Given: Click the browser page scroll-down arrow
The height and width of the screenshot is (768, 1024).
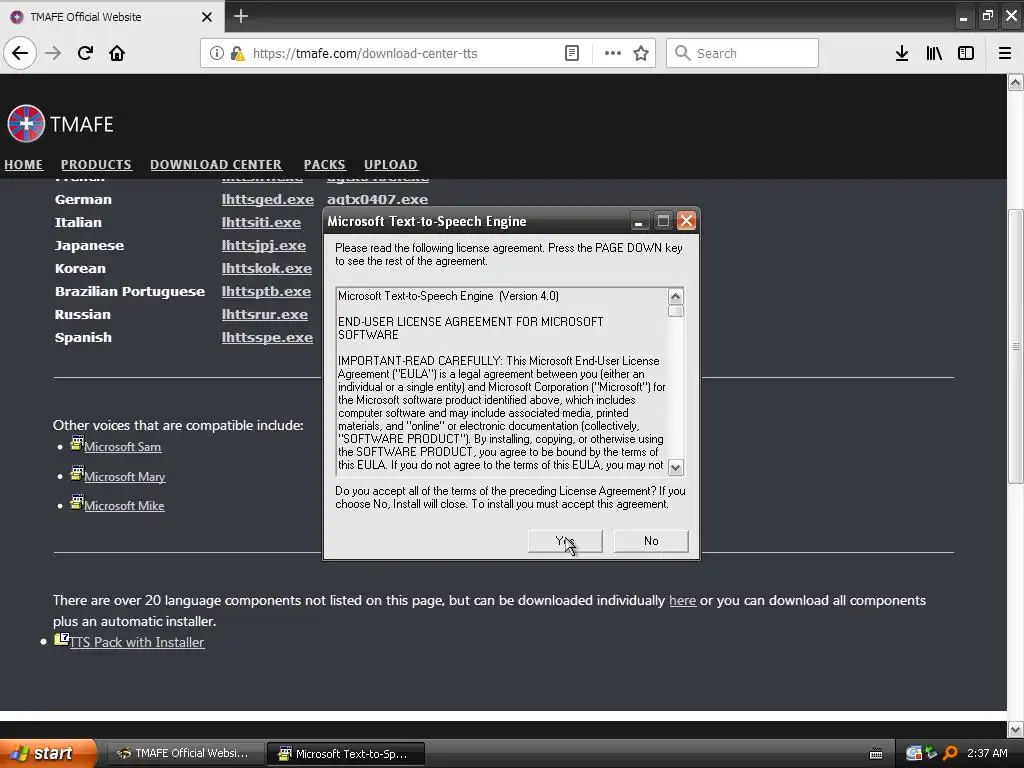Looking at the screenshot, I should tap(1016, 729).
